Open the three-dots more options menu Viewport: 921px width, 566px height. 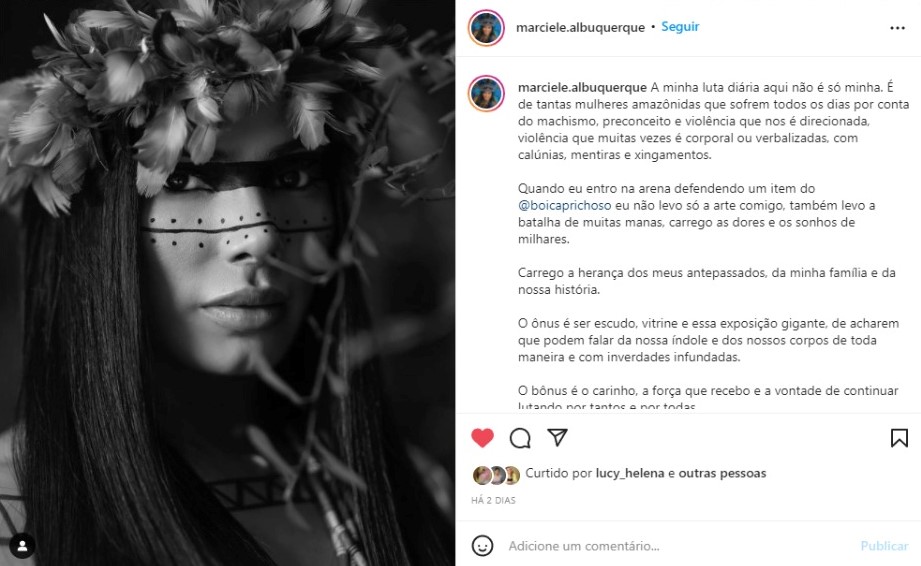pos(897,28)
